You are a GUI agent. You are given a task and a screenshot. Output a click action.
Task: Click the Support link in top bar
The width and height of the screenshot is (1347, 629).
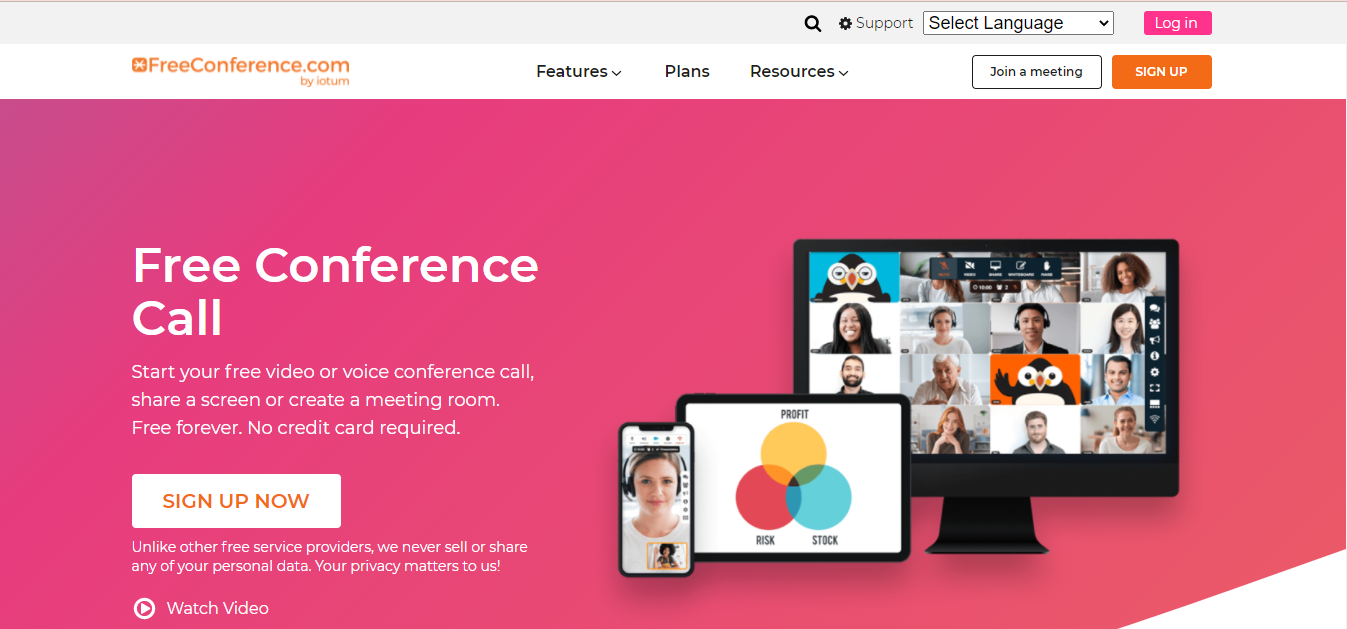pyautogui.click(x=884, y=23)
